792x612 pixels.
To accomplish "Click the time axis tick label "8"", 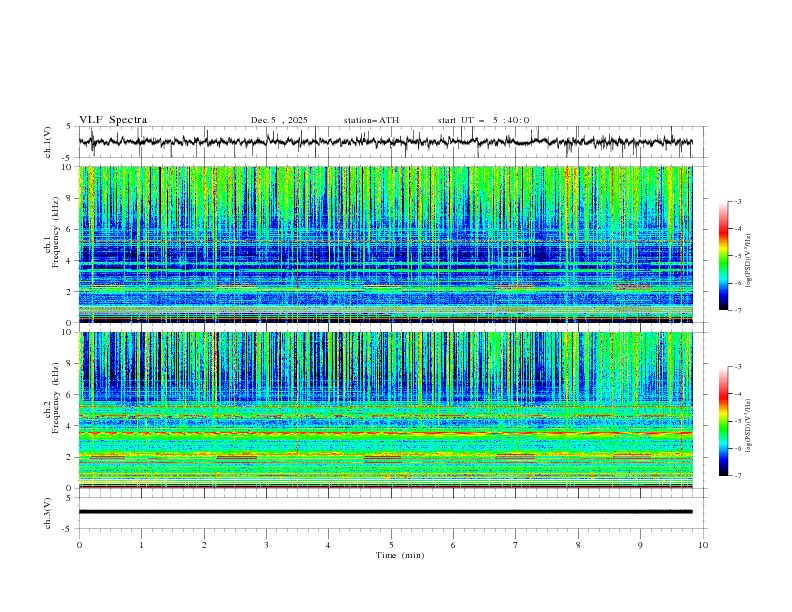I will pos(578,545).
